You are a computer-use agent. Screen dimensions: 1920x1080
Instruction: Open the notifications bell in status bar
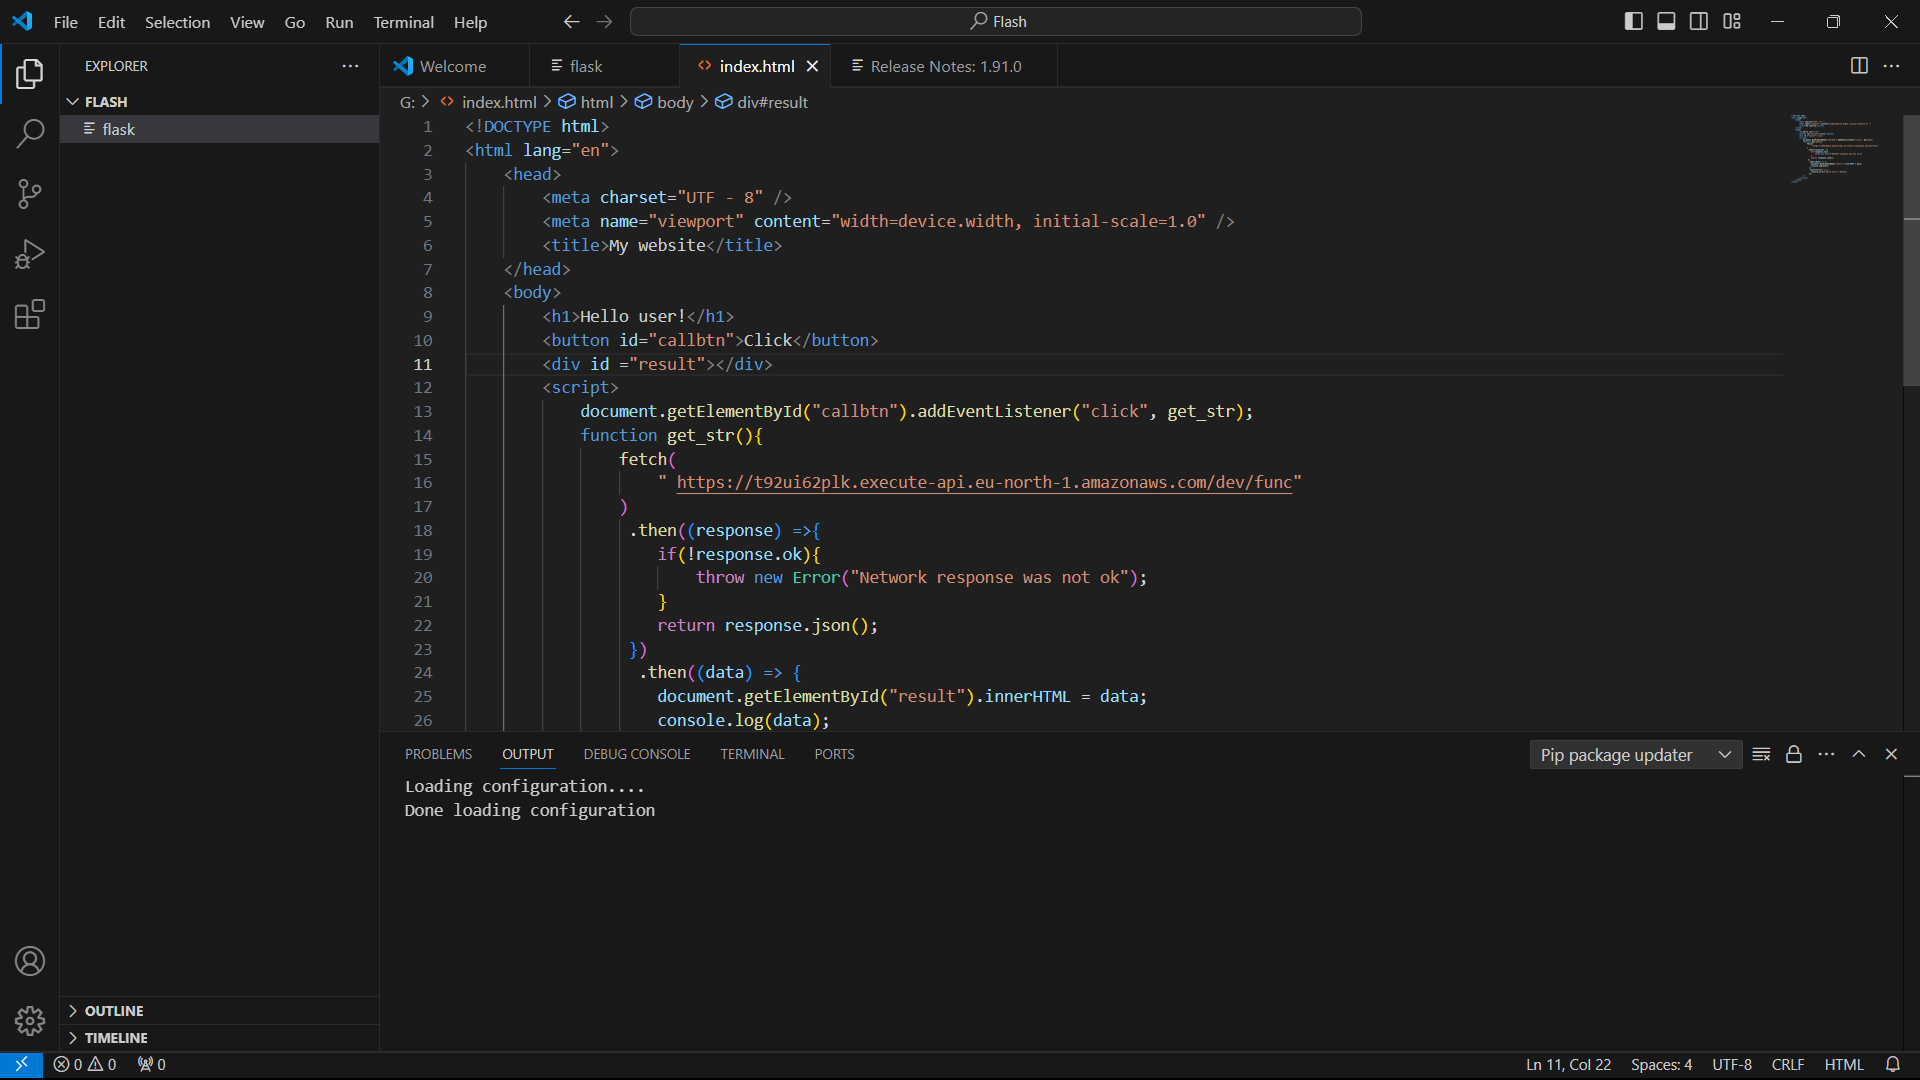1892,1064
